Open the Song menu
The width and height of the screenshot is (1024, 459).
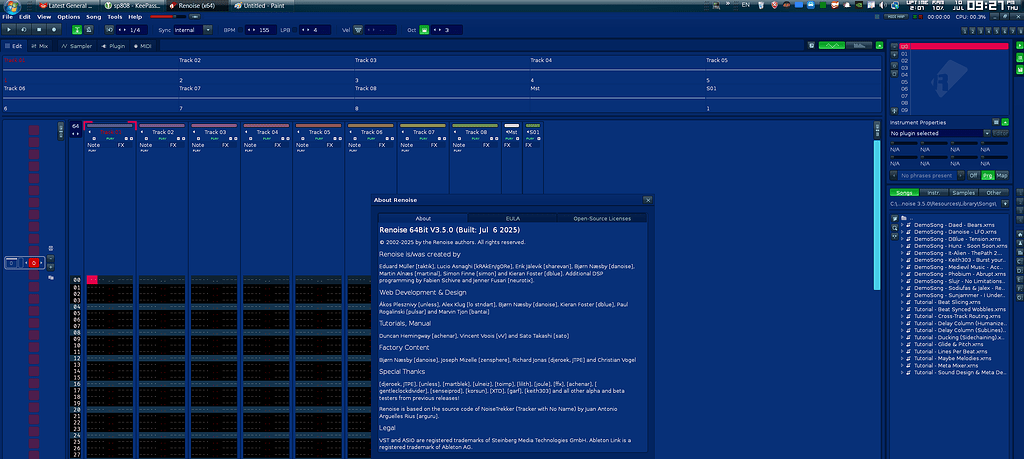click(x=94, y=16)
